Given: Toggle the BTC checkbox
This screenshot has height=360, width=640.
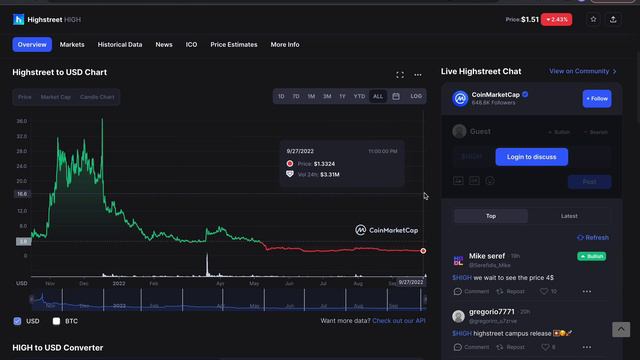Looking at the screenshot, I should click(x=56, y=321).
